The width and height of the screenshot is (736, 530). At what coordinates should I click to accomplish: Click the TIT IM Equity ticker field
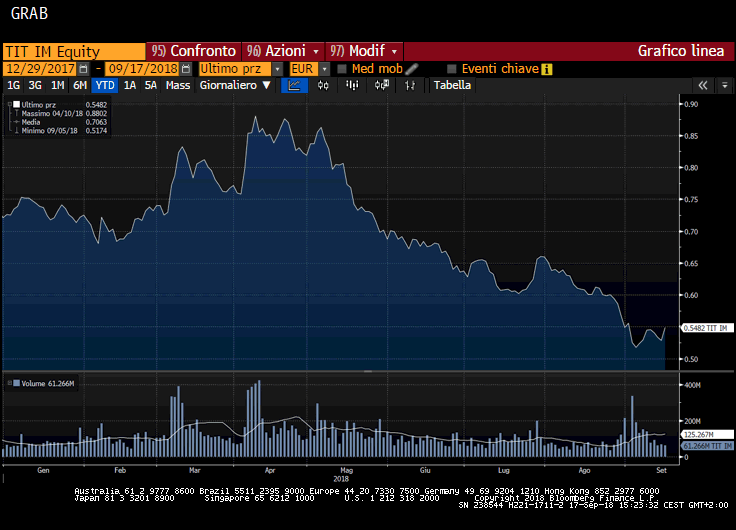tap(74, 51)
